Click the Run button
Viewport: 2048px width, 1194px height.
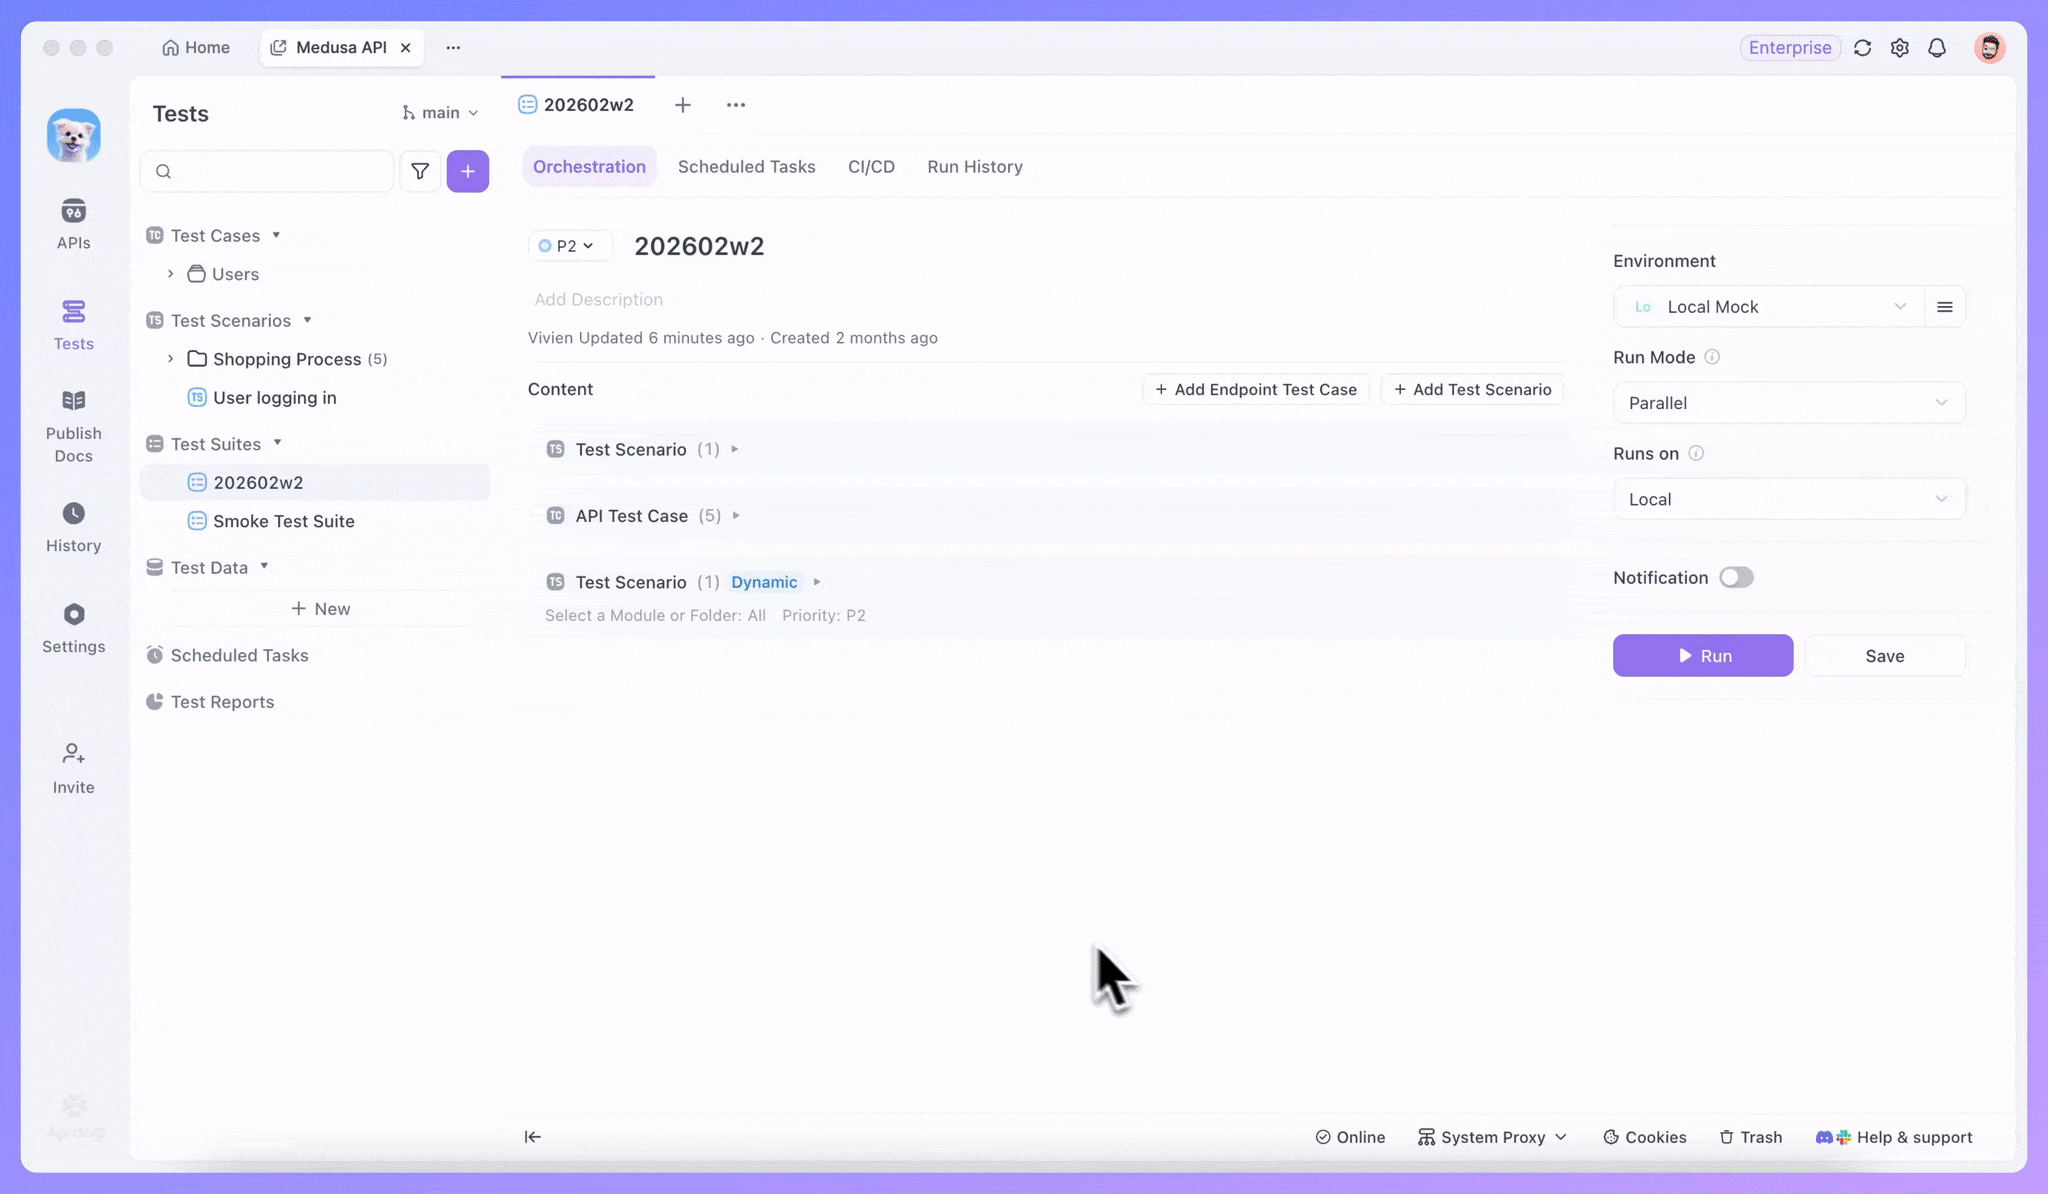(x=1702, y=656)
